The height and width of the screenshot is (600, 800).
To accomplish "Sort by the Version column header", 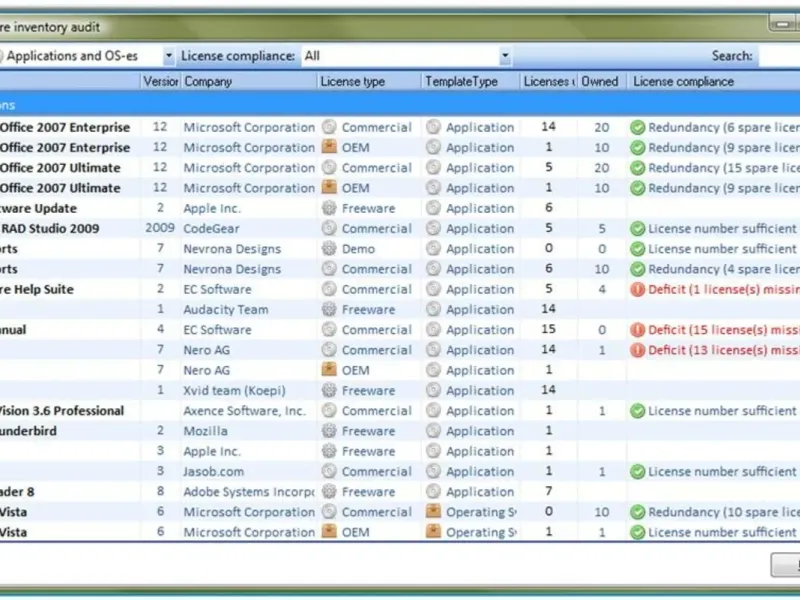I will coord(160,82).
